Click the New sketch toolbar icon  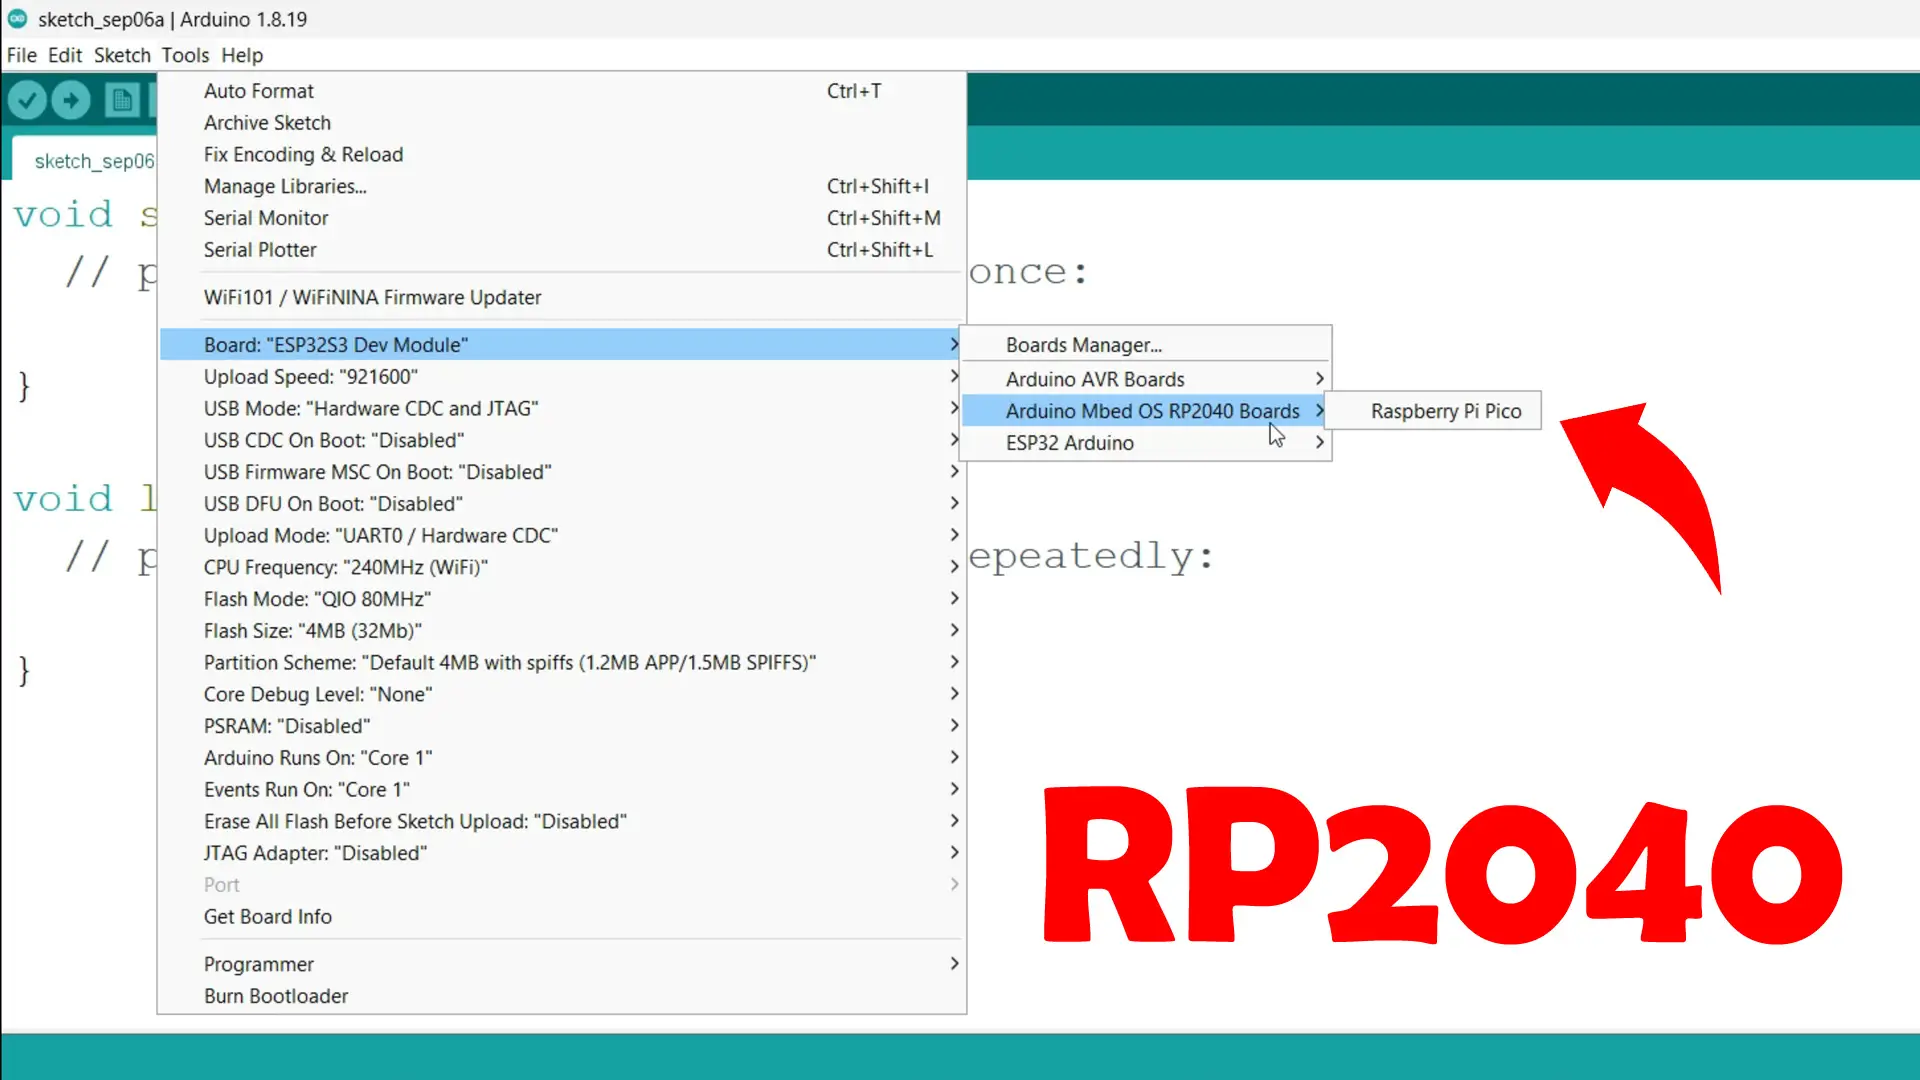(123, 100)
